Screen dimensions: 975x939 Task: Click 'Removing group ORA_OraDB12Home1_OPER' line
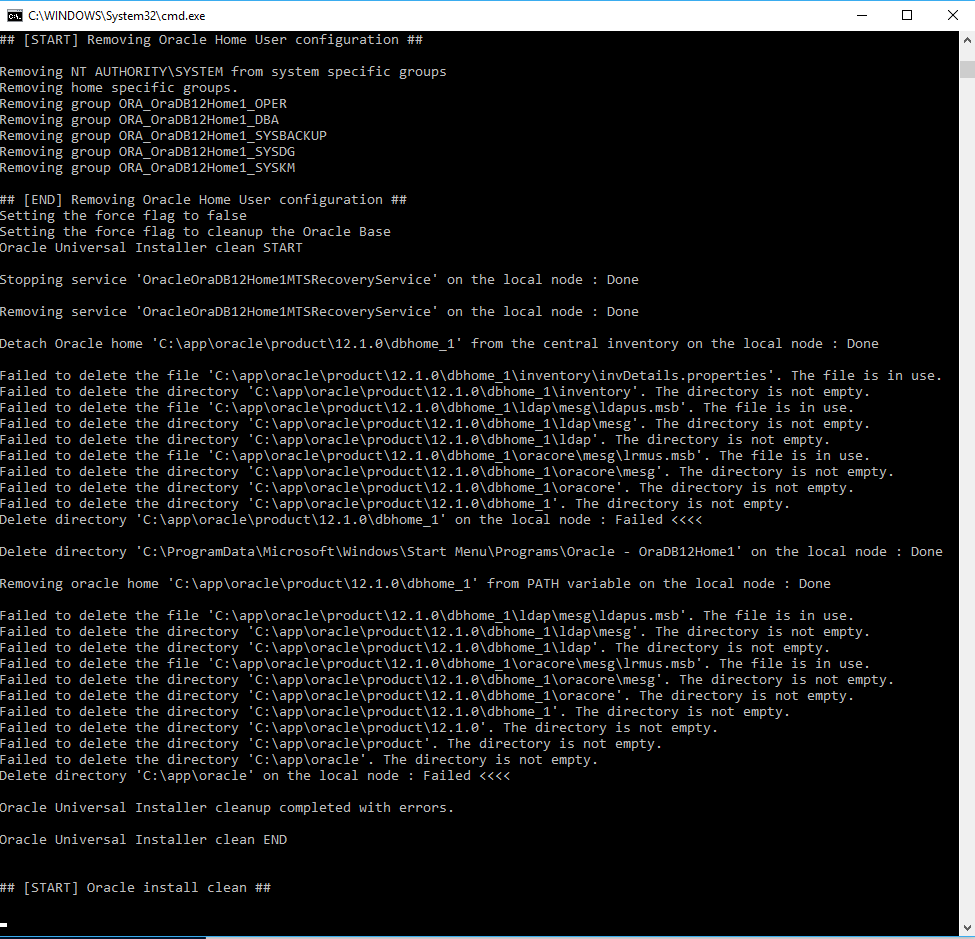coord(144,104)
